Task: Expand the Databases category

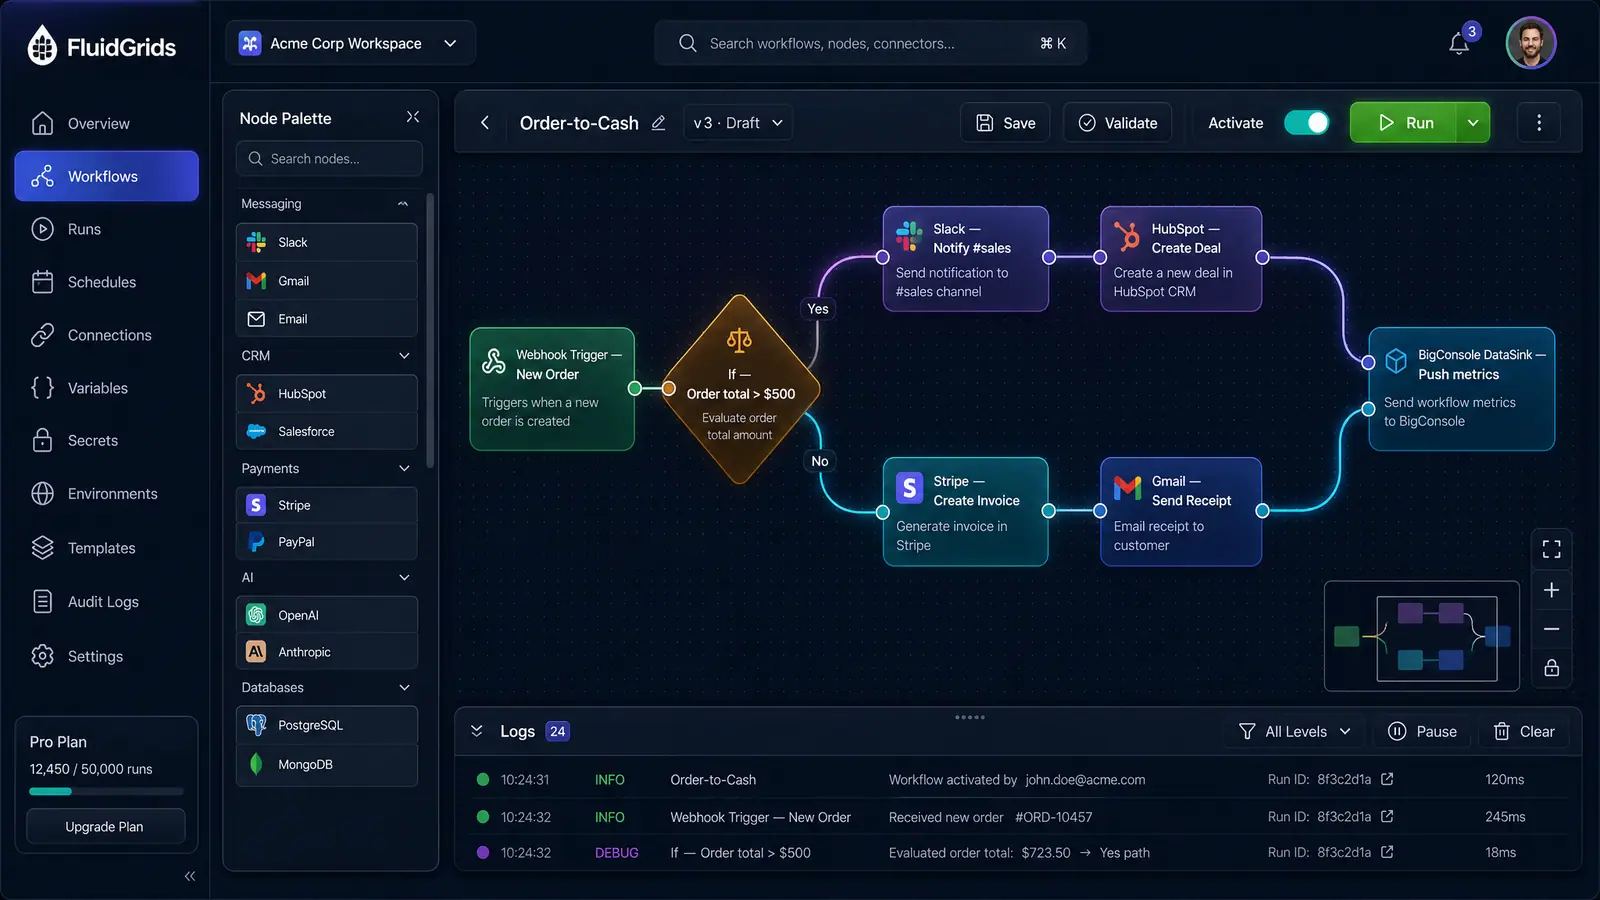Action: coord(404,687)
